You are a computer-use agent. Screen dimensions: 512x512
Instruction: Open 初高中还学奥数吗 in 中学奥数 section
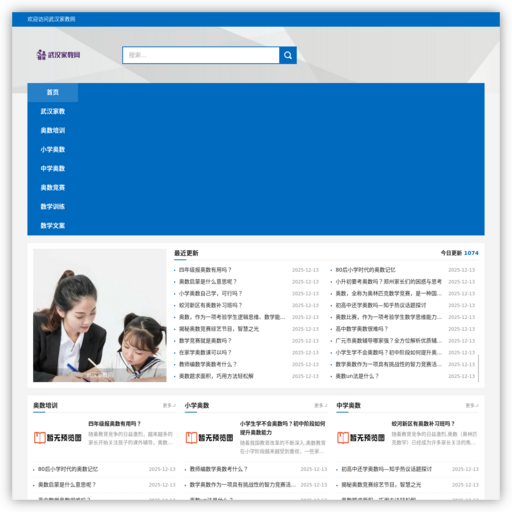(386, 469)
